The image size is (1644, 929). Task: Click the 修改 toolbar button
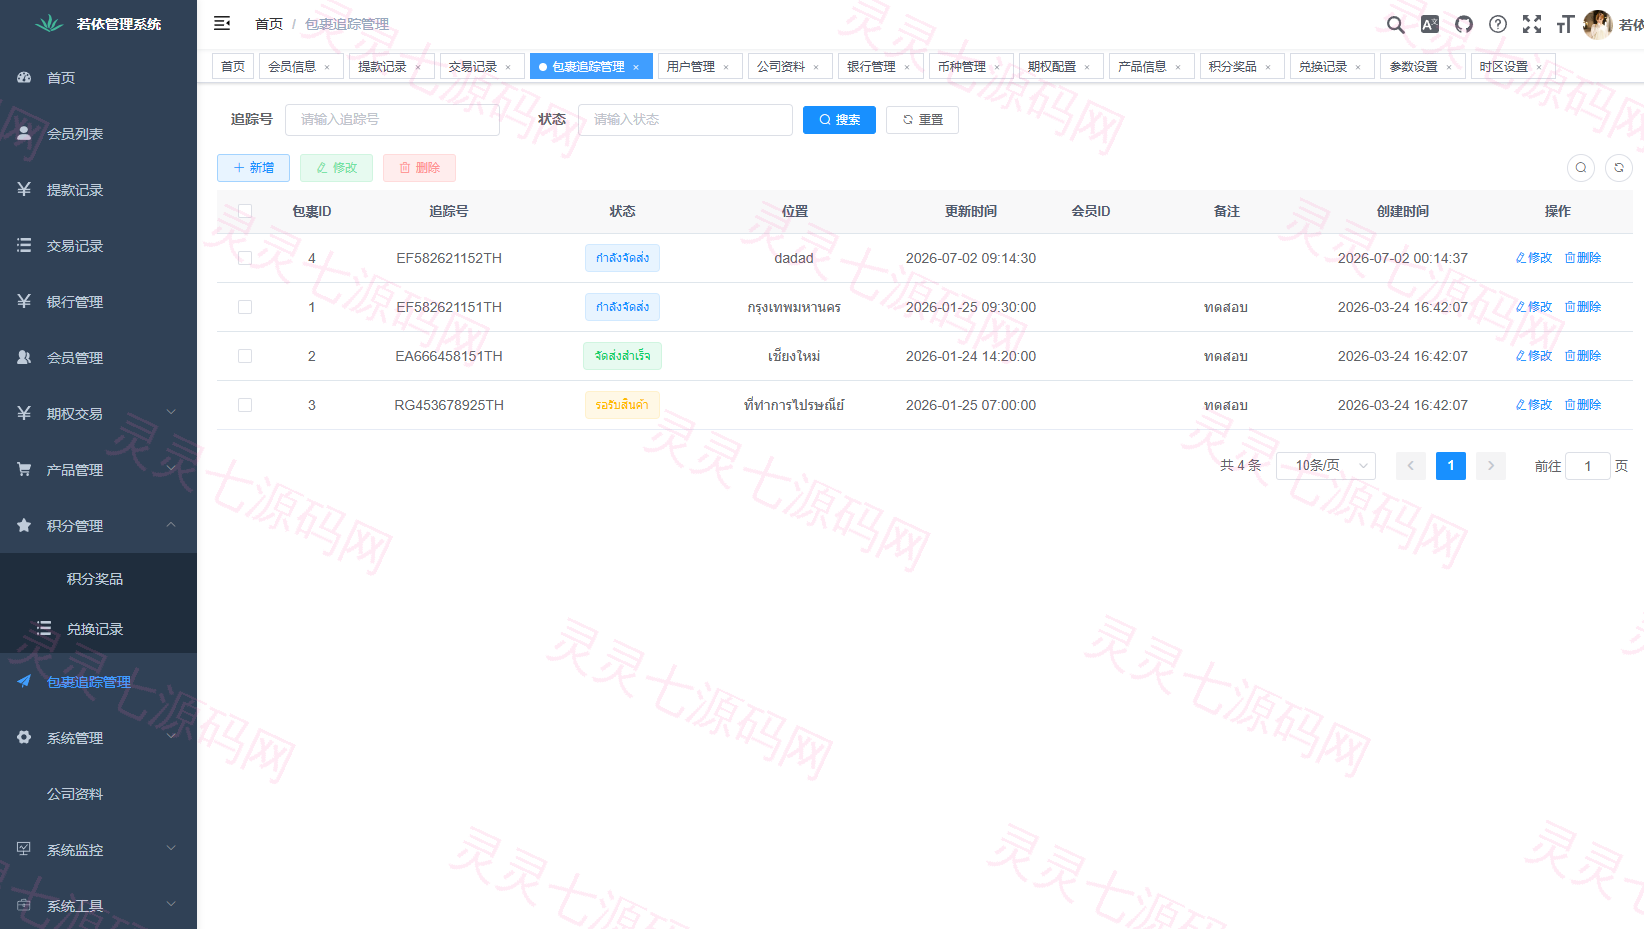[336, 168]
